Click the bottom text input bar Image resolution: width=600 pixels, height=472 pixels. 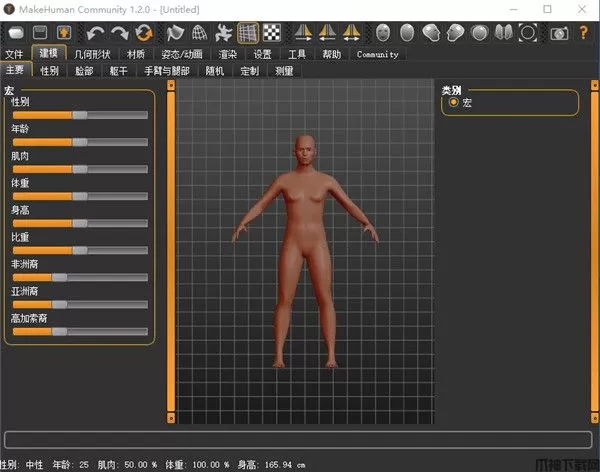[298, 440]
